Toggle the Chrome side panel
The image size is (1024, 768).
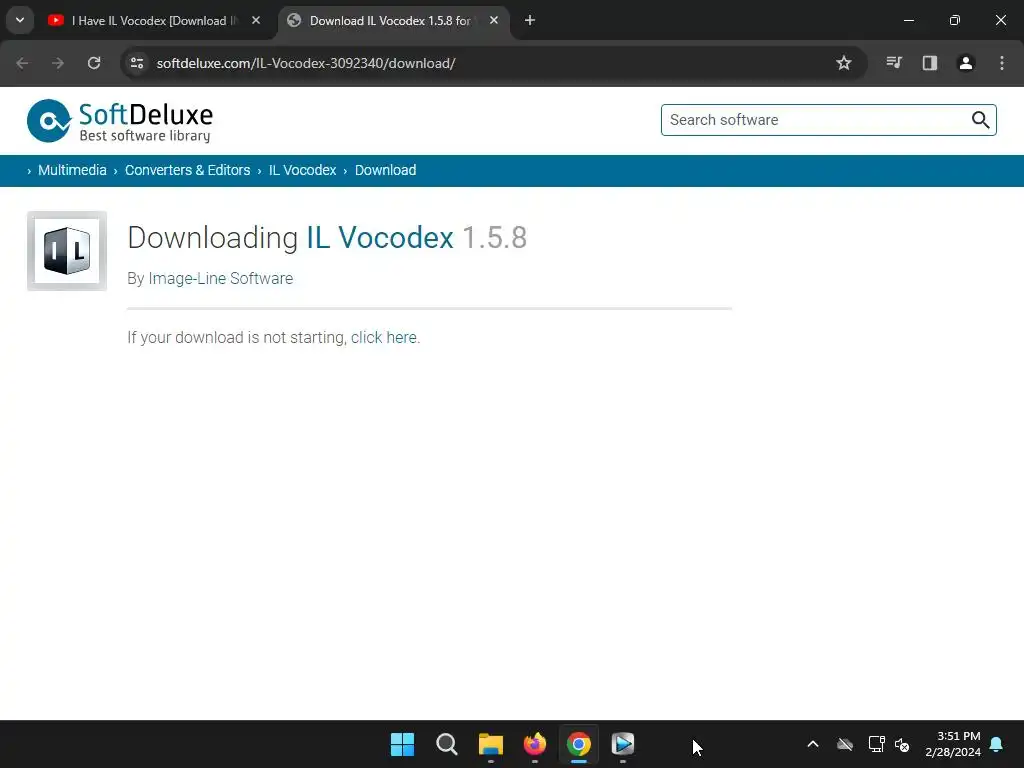(x=930, y=63)
